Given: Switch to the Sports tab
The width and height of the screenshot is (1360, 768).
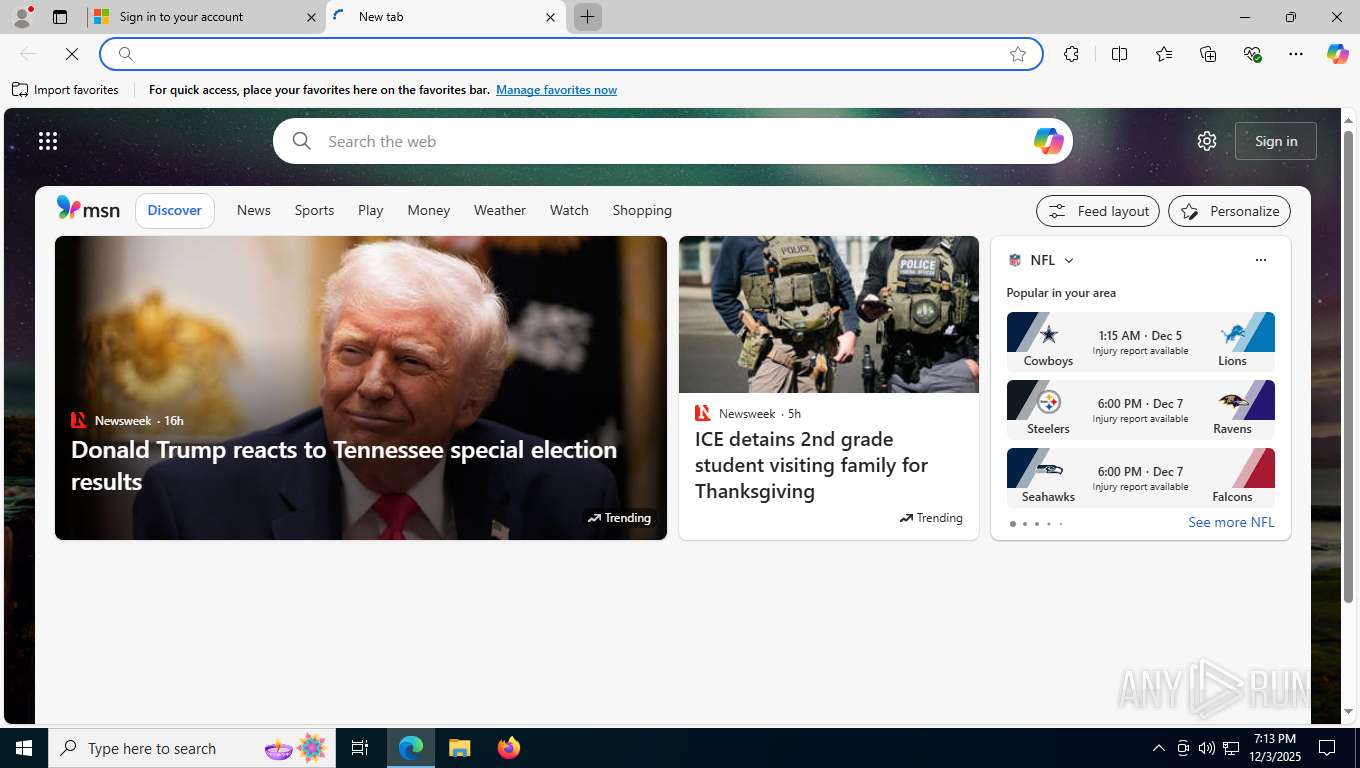Looking at the screenshot, I should click(314, 210).
